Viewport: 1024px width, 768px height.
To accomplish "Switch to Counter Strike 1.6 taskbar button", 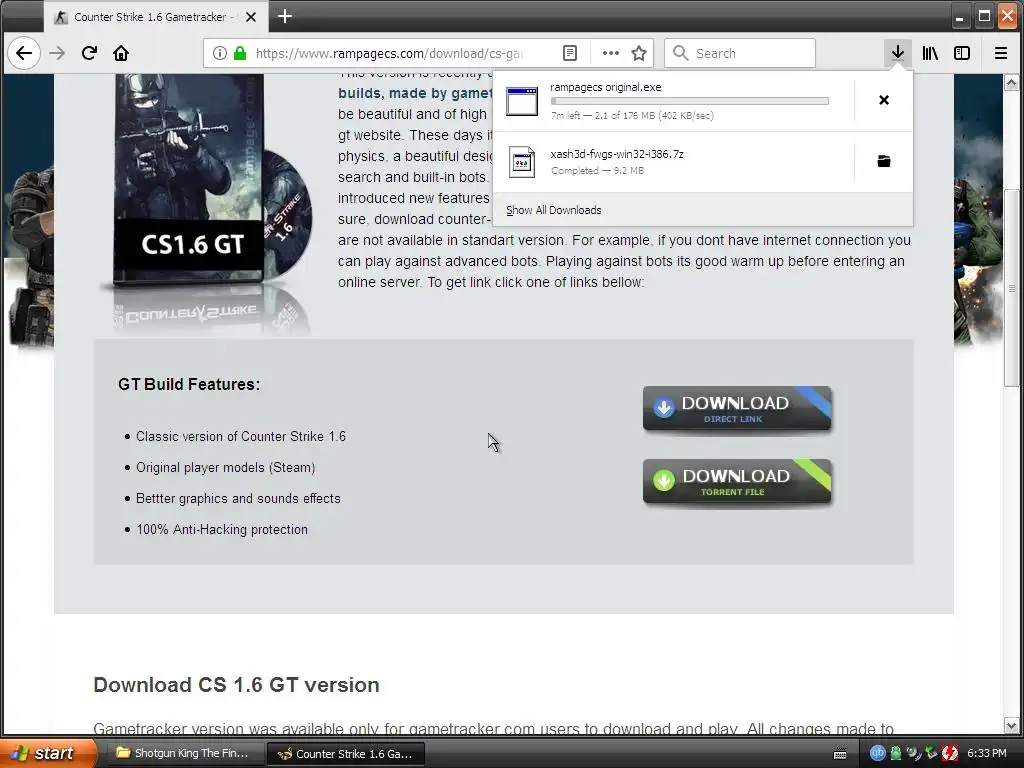I will (x=346, y=754).
